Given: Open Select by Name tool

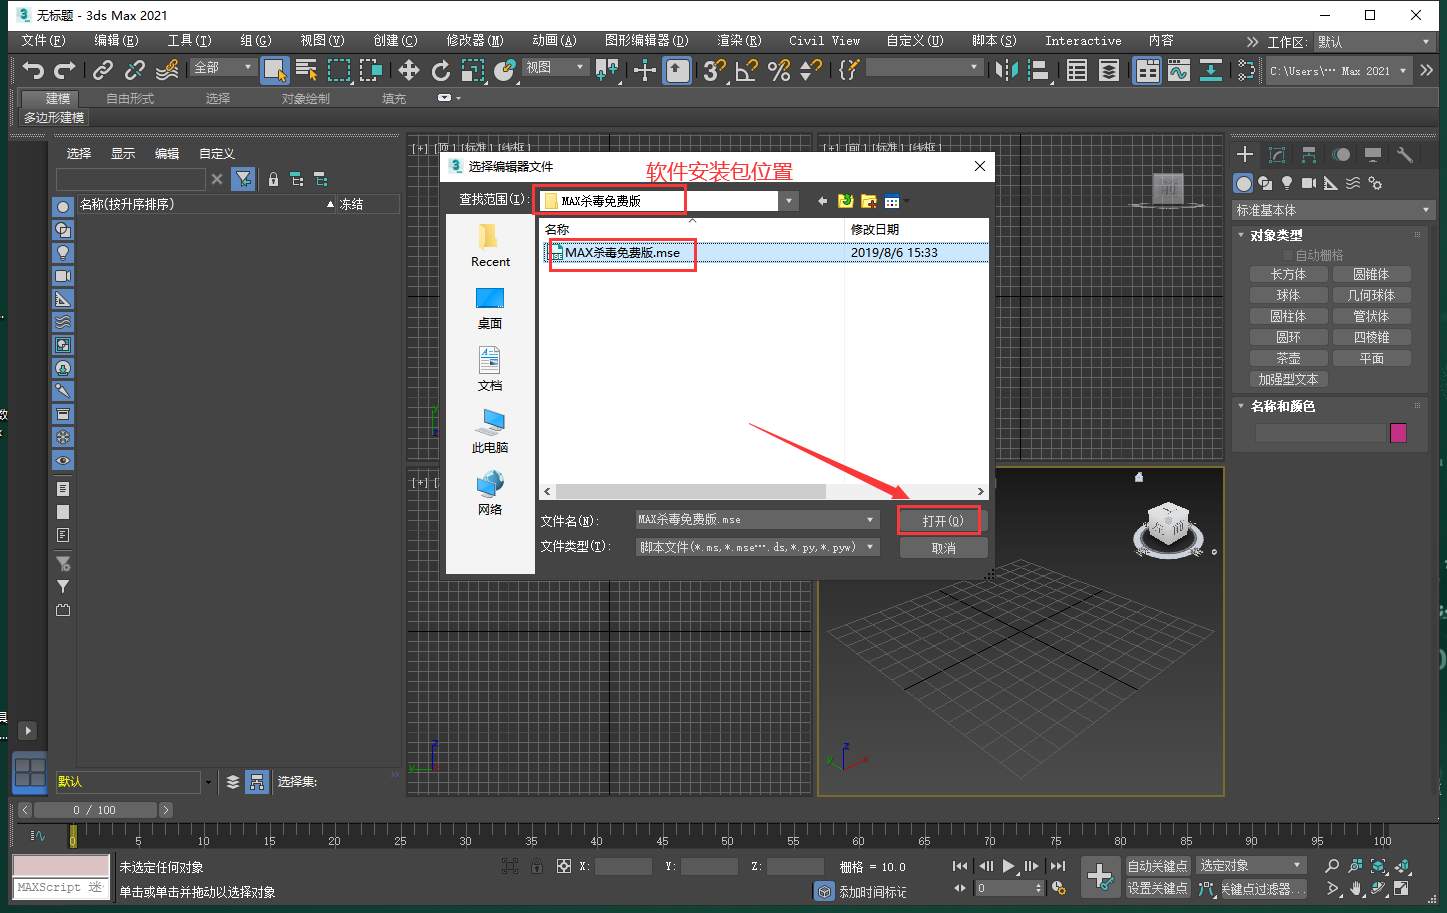Looking at the screenshot, I should point(307,70).
